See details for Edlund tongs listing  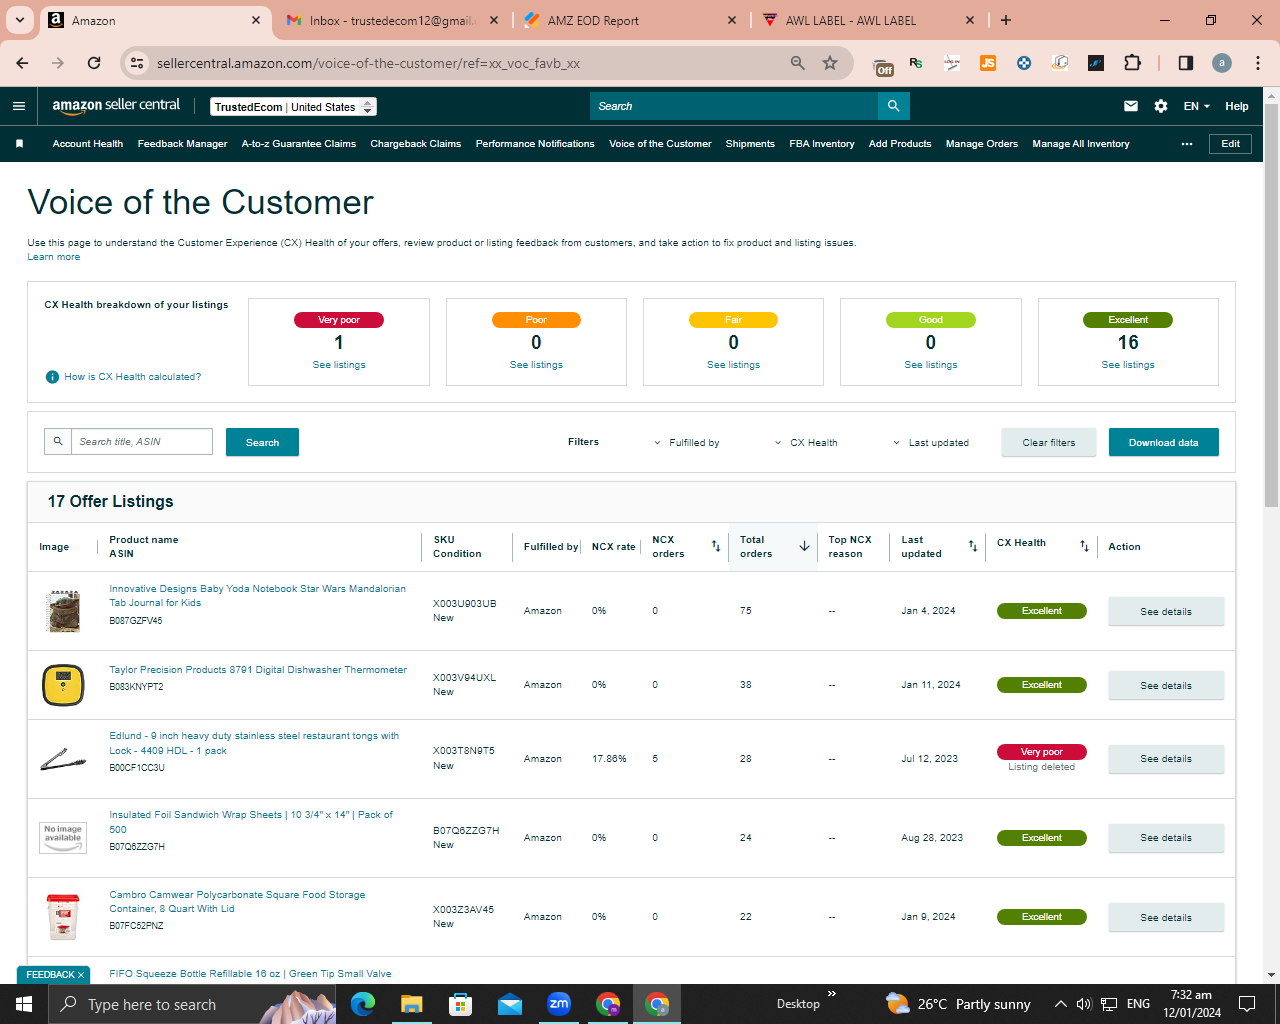click(1166, 759)
